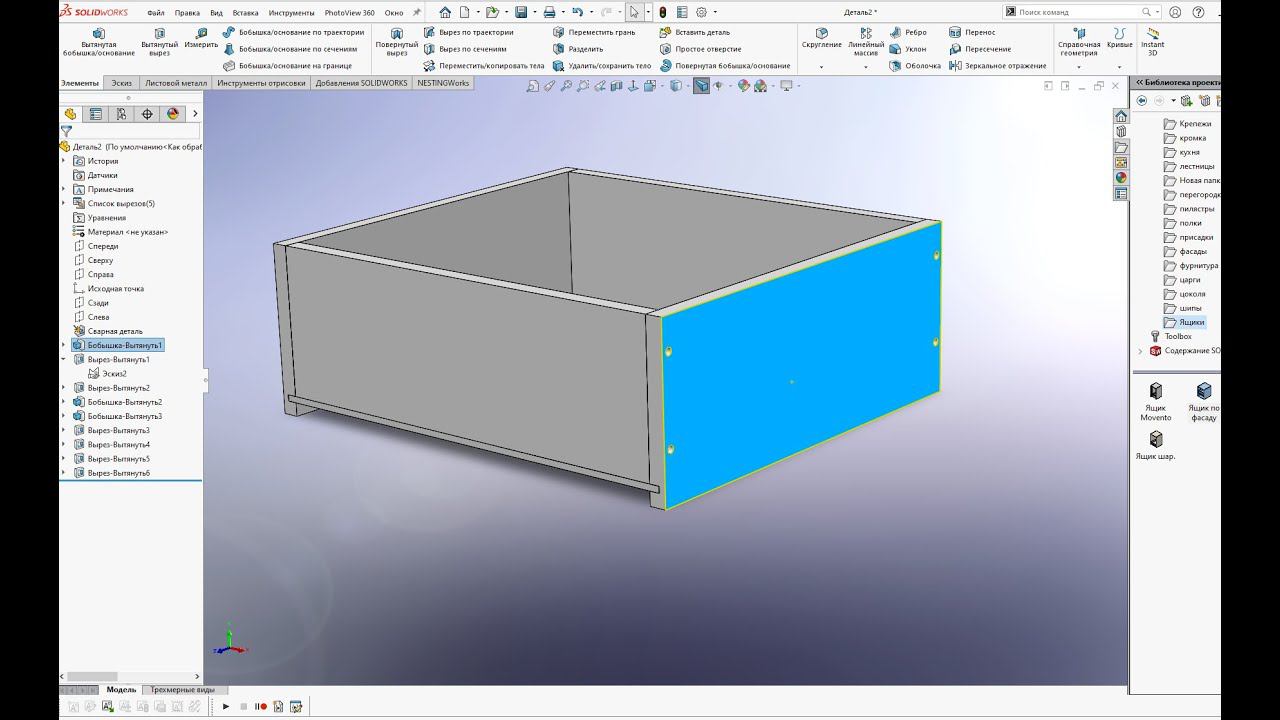Switch to PropertyManager panel tab icon
This screenshot has width=1280, height=720.
tap(96, 114)
